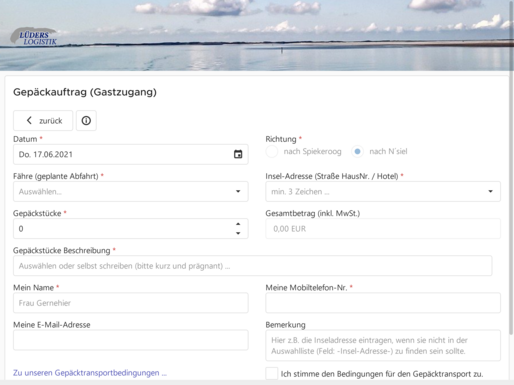Focus the Meine Mobiltelefon-Nr. field

[x=383, y=303]
